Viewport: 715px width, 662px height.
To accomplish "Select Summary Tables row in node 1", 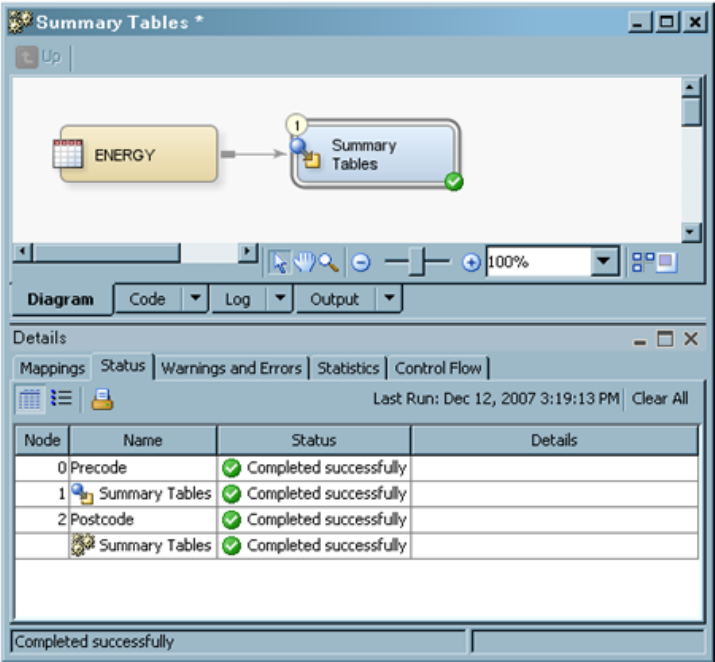I will [x=141, y=494].
